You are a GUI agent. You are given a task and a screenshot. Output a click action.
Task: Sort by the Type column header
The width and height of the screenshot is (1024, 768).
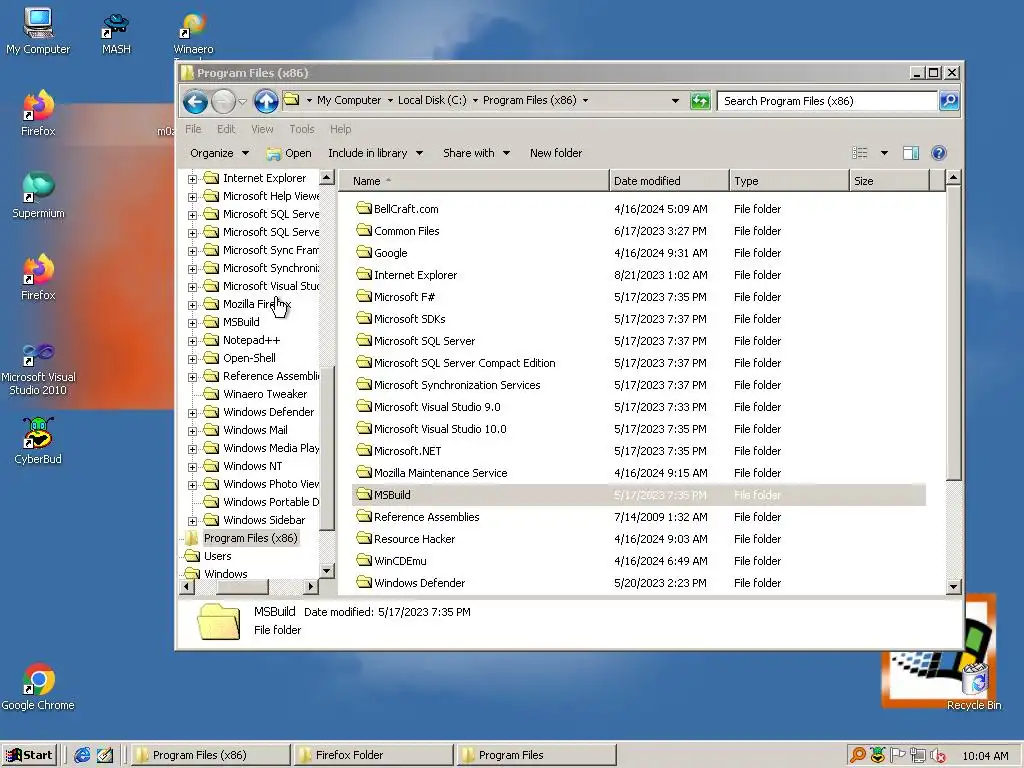point(789,181)
